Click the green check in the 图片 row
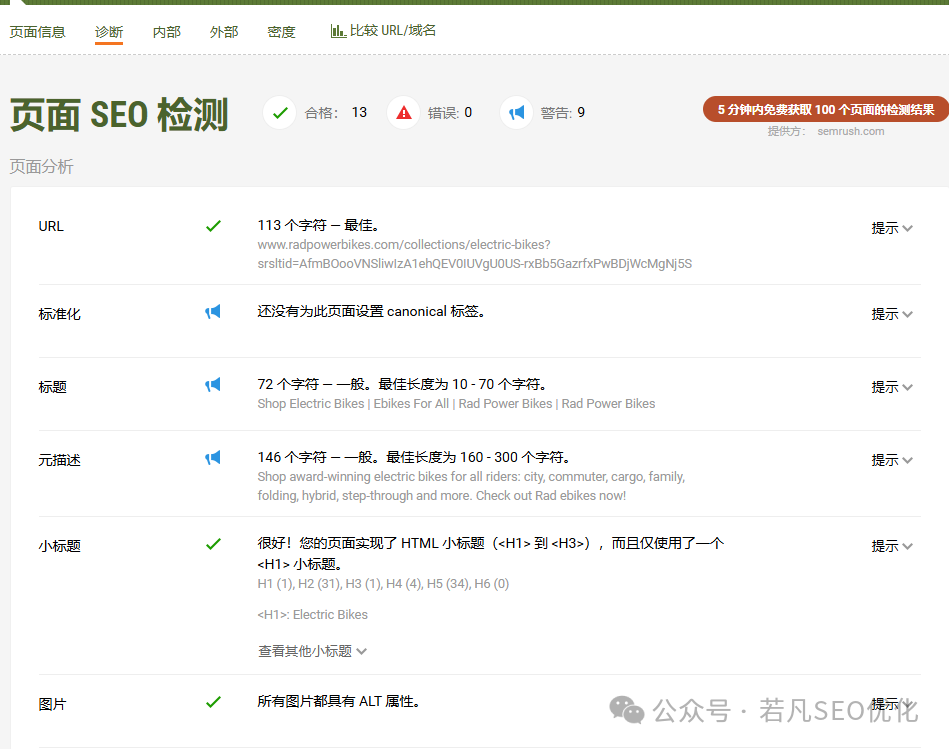The width and height of the screenshot is (949, 749). point(213,702)
